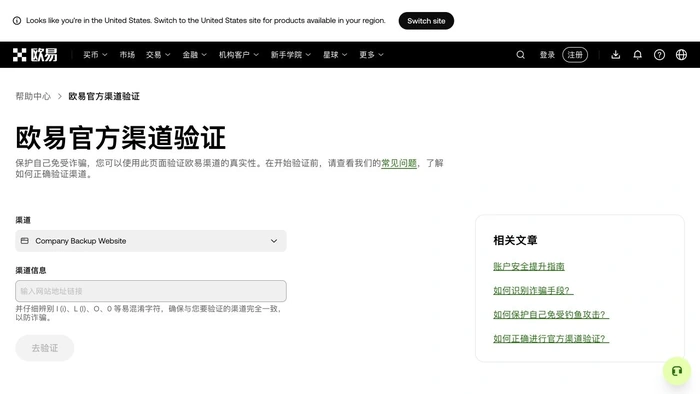Expand the 更多 dropdown menu
700x394 pixels.
(371, 54)
